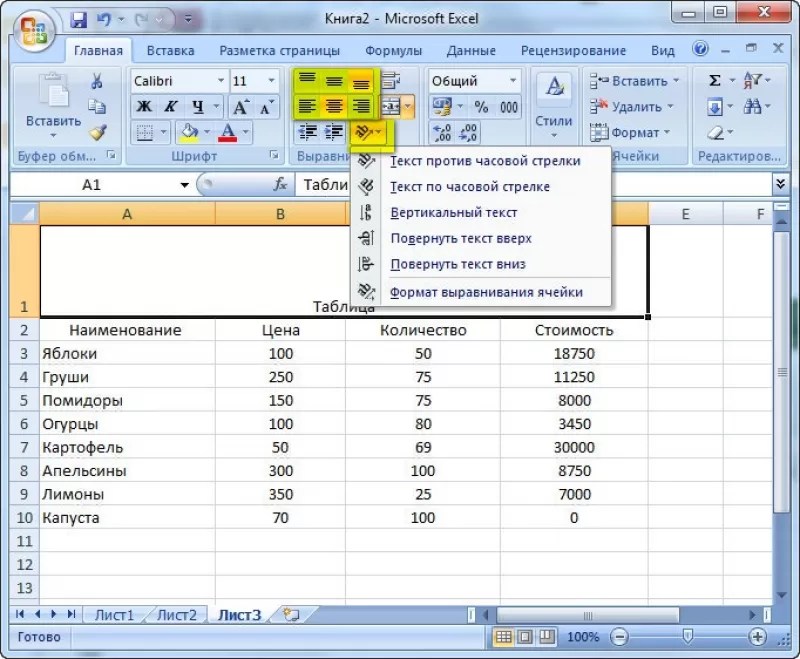Open the font size 11 dropdown
This screenshot has height=659, width=800.
(x=271, y=81)
